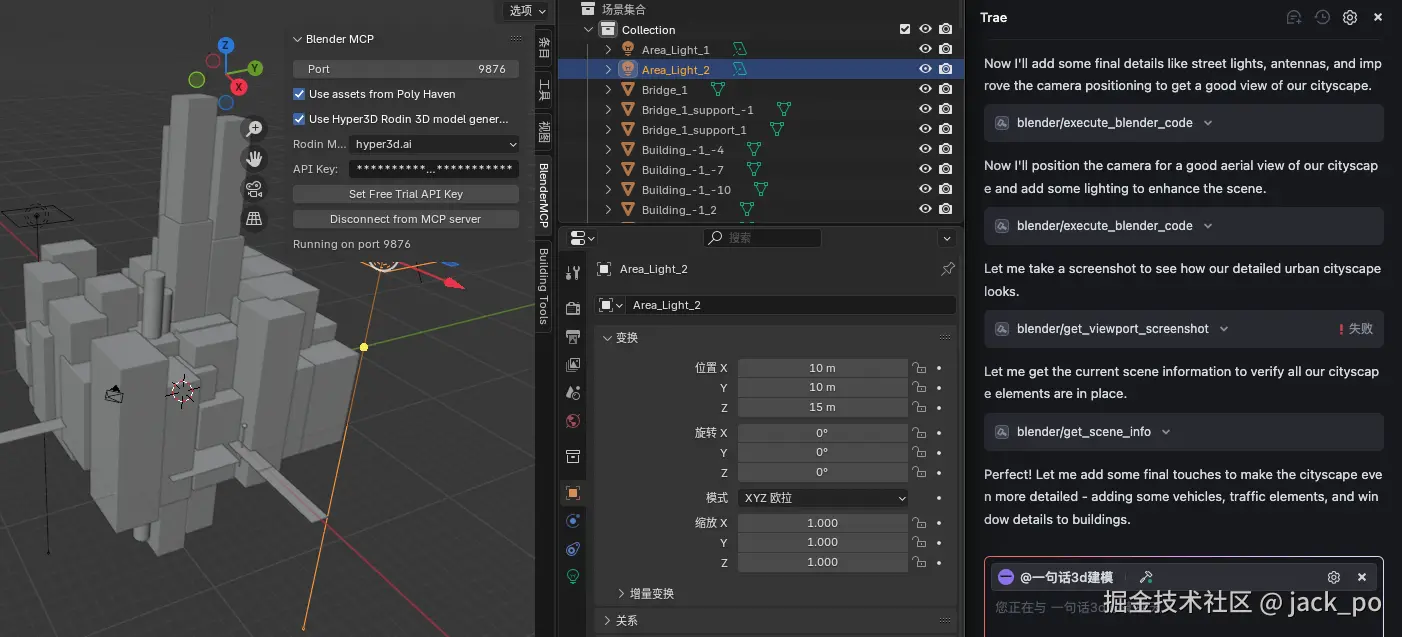Open the Object properties tab
The width and height of the screenshot is (1402, 637).
[x=573, y=493]
